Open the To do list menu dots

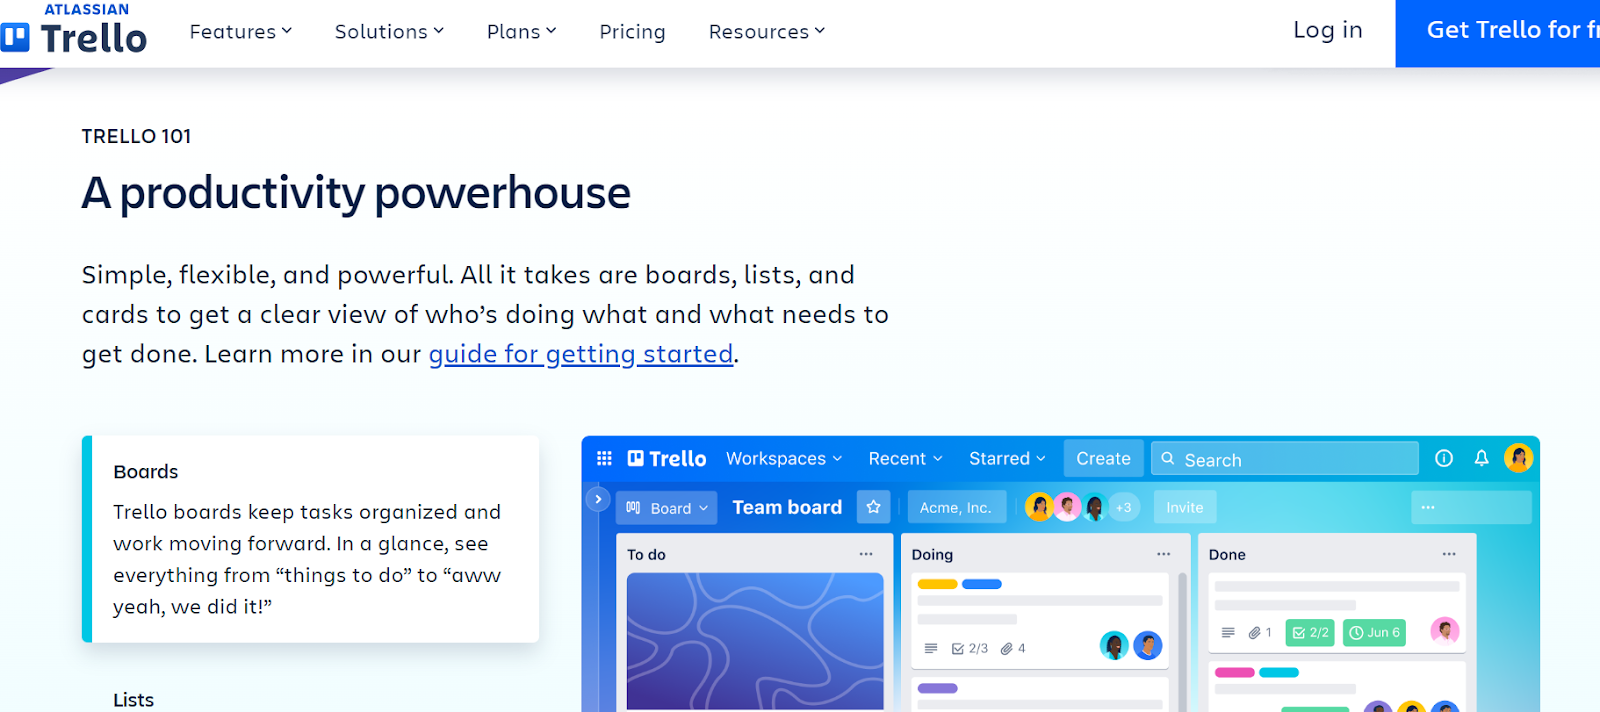[866, 554]
